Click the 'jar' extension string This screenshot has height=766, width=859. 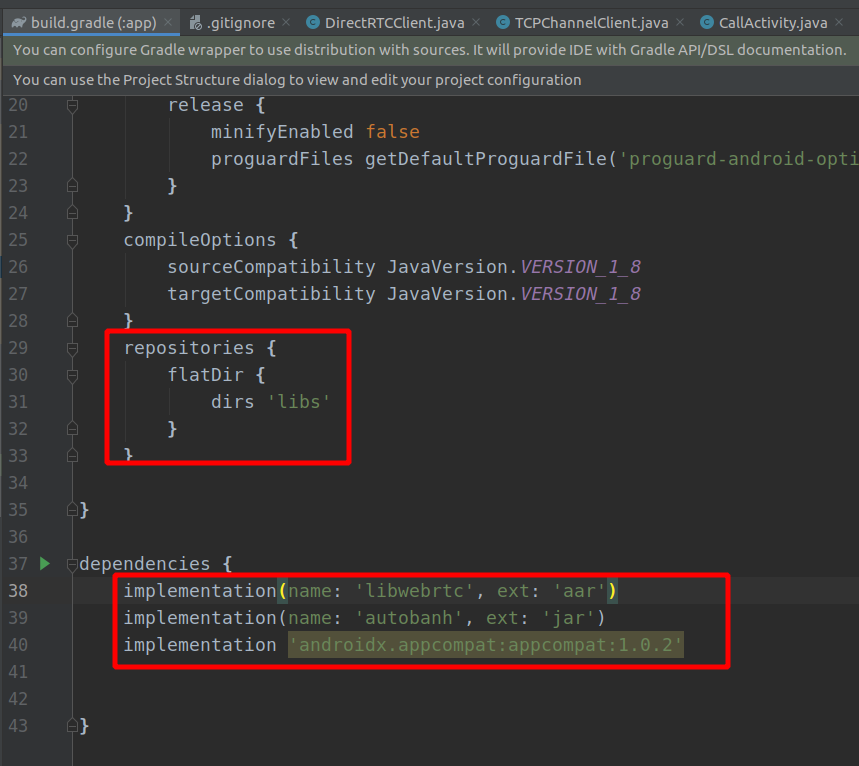point(568,618)
